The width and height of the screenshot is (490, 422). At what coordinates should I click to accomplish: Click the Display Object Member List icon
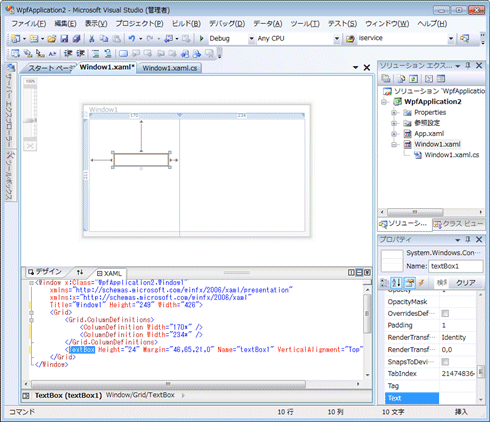tap(15, 53)
